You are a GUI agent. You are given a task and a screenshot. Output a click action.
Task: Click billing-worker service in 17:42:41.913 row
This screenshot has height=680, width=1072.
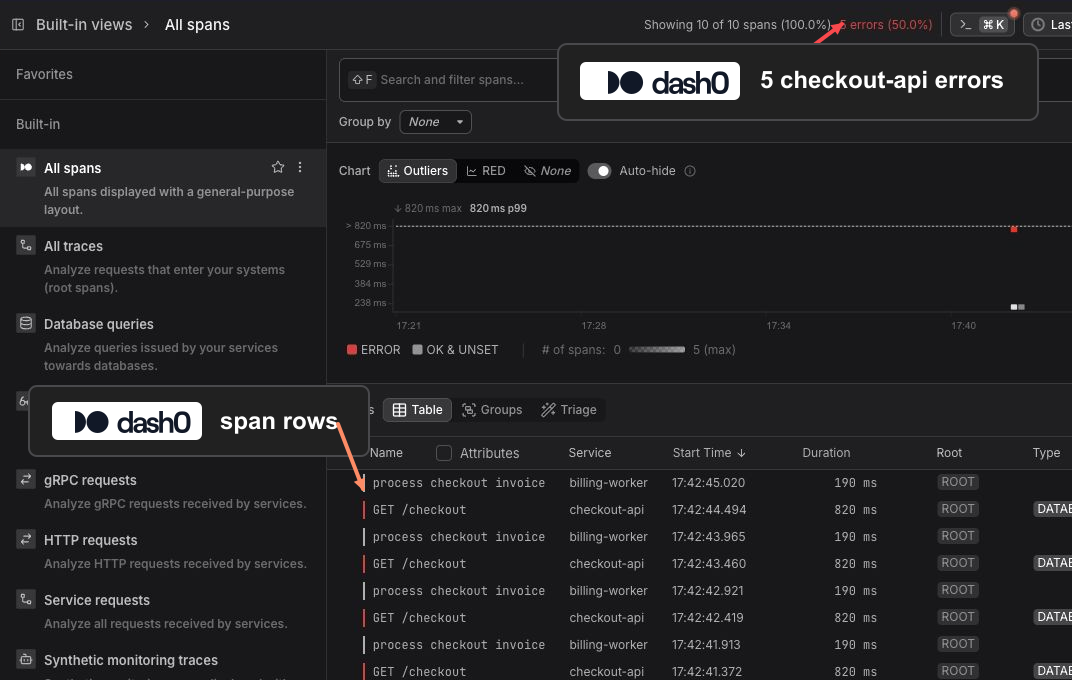pyautogui.click(x=608, y=644)
